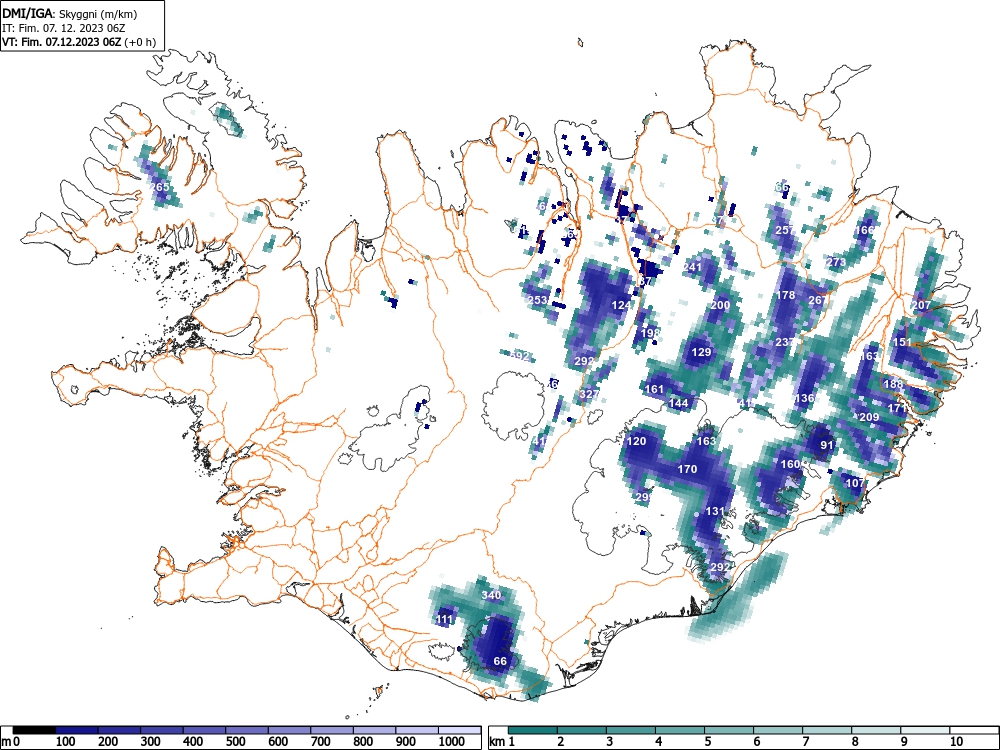The width and height of the screenshot is (1000, 750).
Task: Click the visibility value 151 on the map
Action: (902, 342)
